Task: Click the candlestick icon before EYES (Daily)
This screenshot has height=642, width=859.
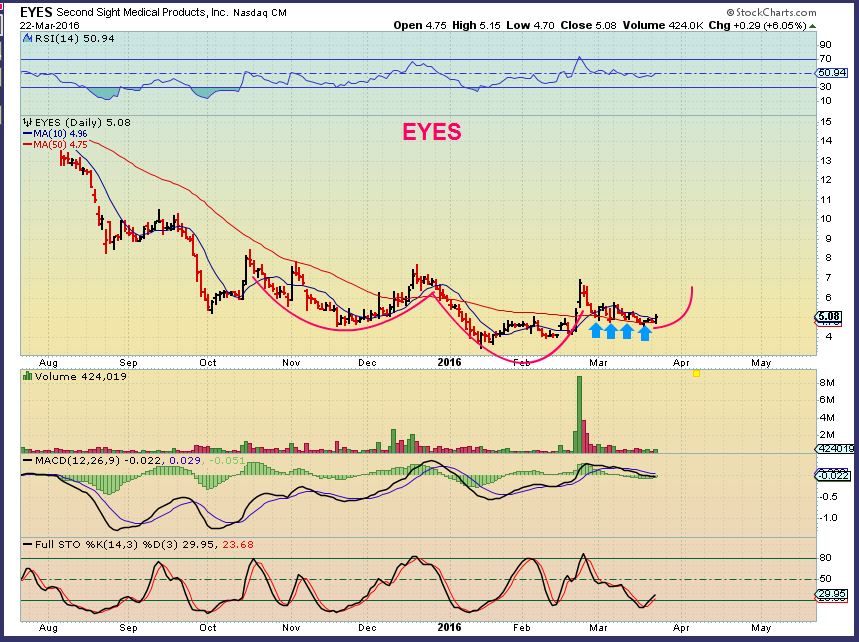Action: tap(27, 122)
